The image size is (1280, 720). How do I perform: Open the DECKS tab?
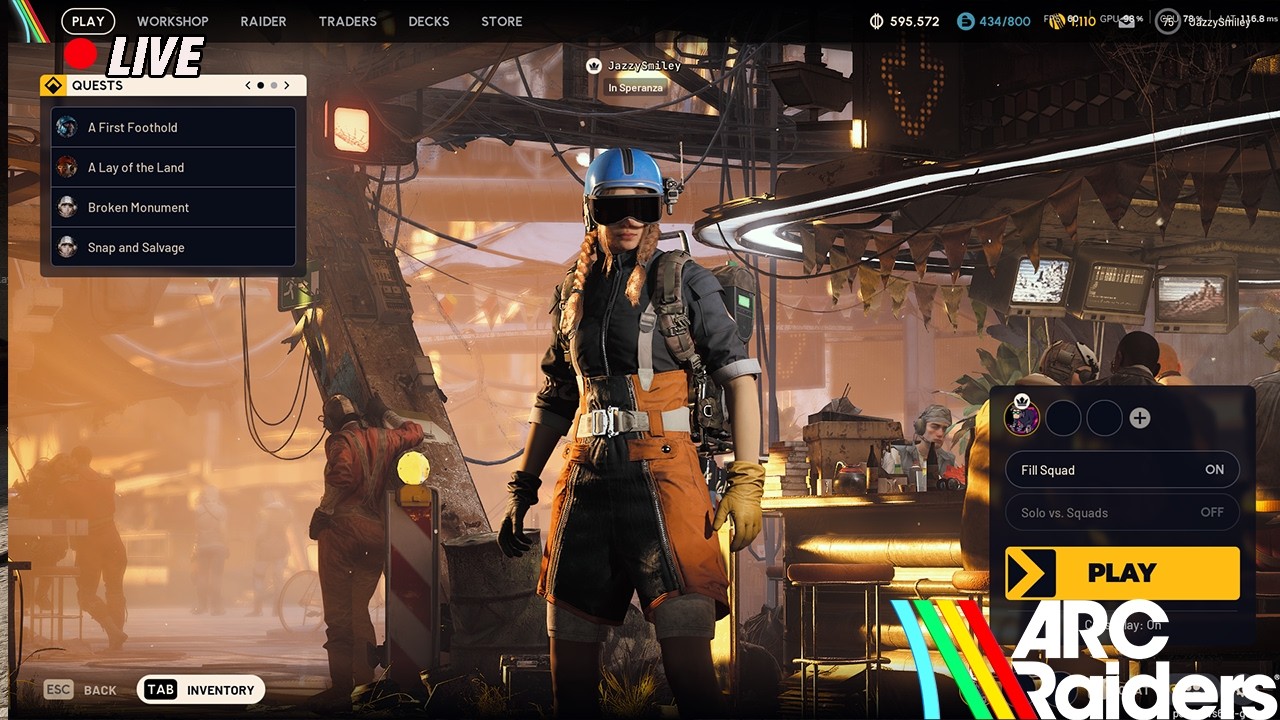(429, 21)
